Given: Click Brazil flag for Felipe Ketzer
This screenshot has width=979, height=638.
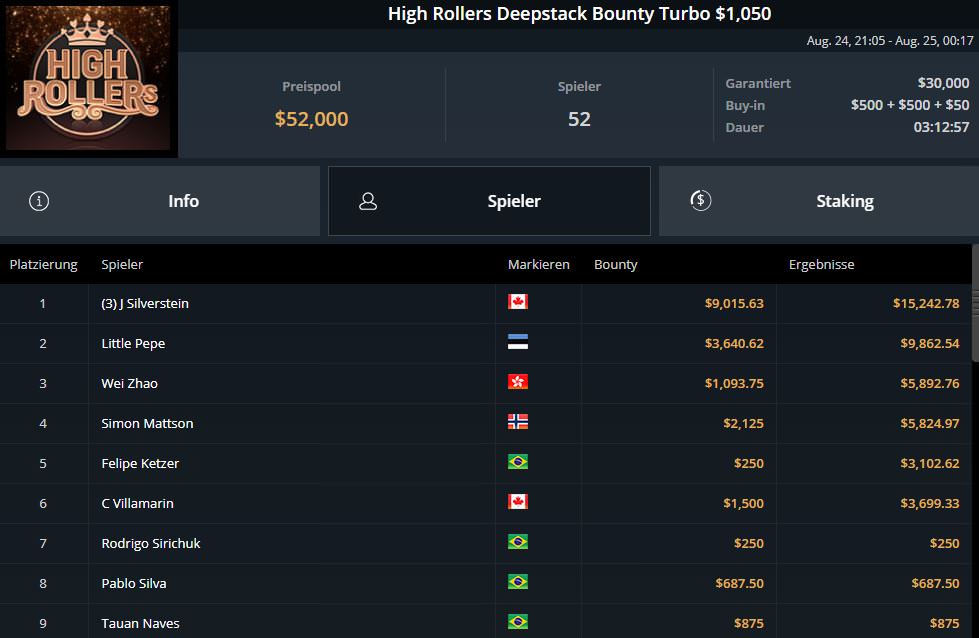Looking at the screenshot, I should (x=517, y=462).
